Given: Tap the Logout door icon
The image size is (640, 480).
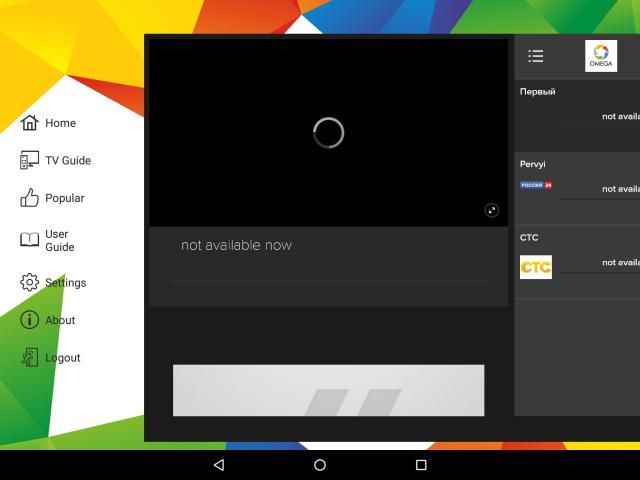Looking at the screenshot, I should pos(30,357).
